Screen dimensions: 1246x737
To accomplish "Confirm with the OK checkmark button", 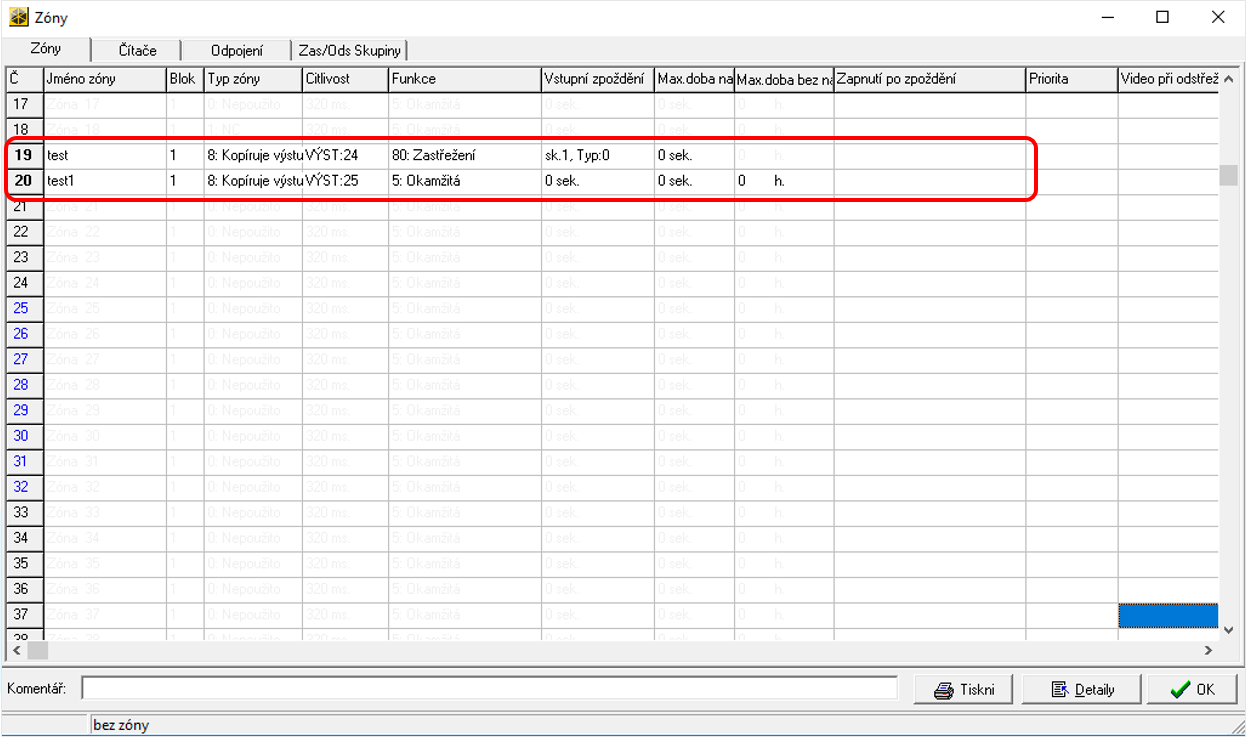I will coord(1192,689).
